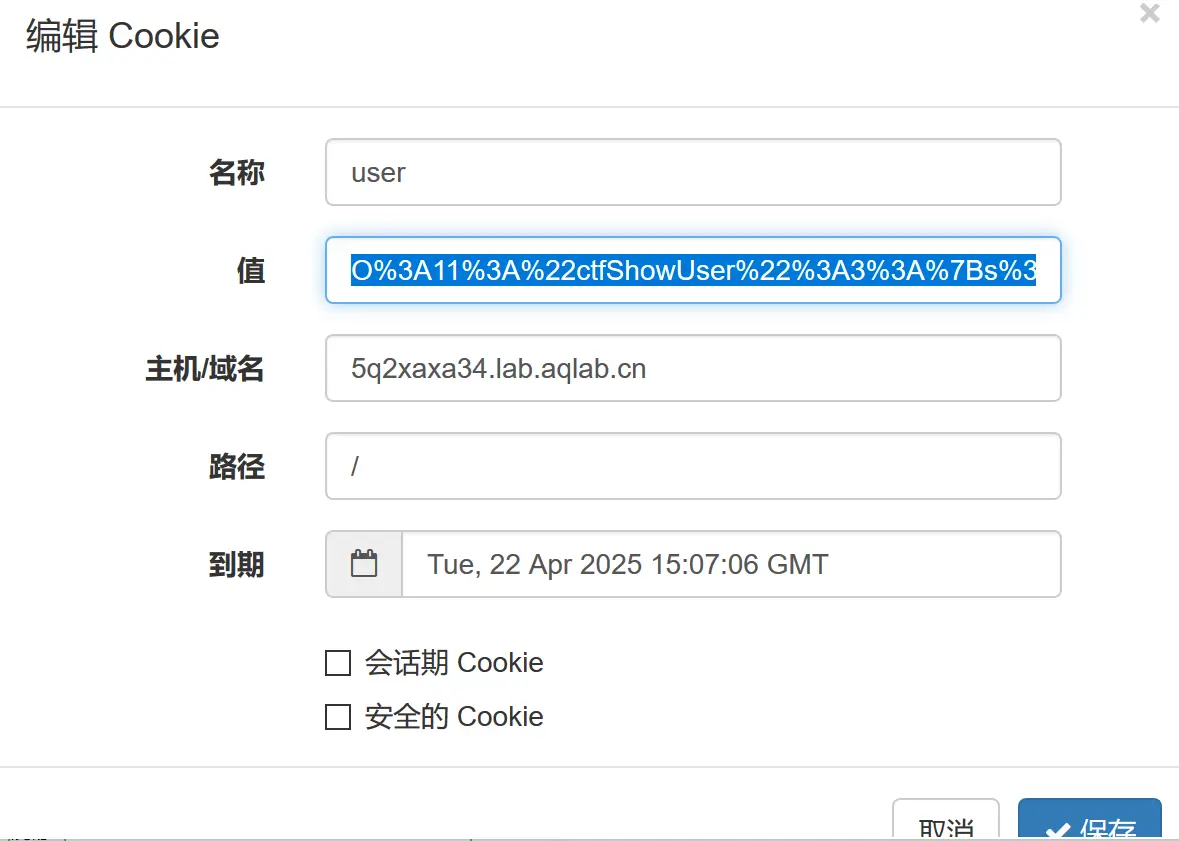Tick the 安全的 Cookie checkbox
1179x841 pixels.
coord(339,717)
